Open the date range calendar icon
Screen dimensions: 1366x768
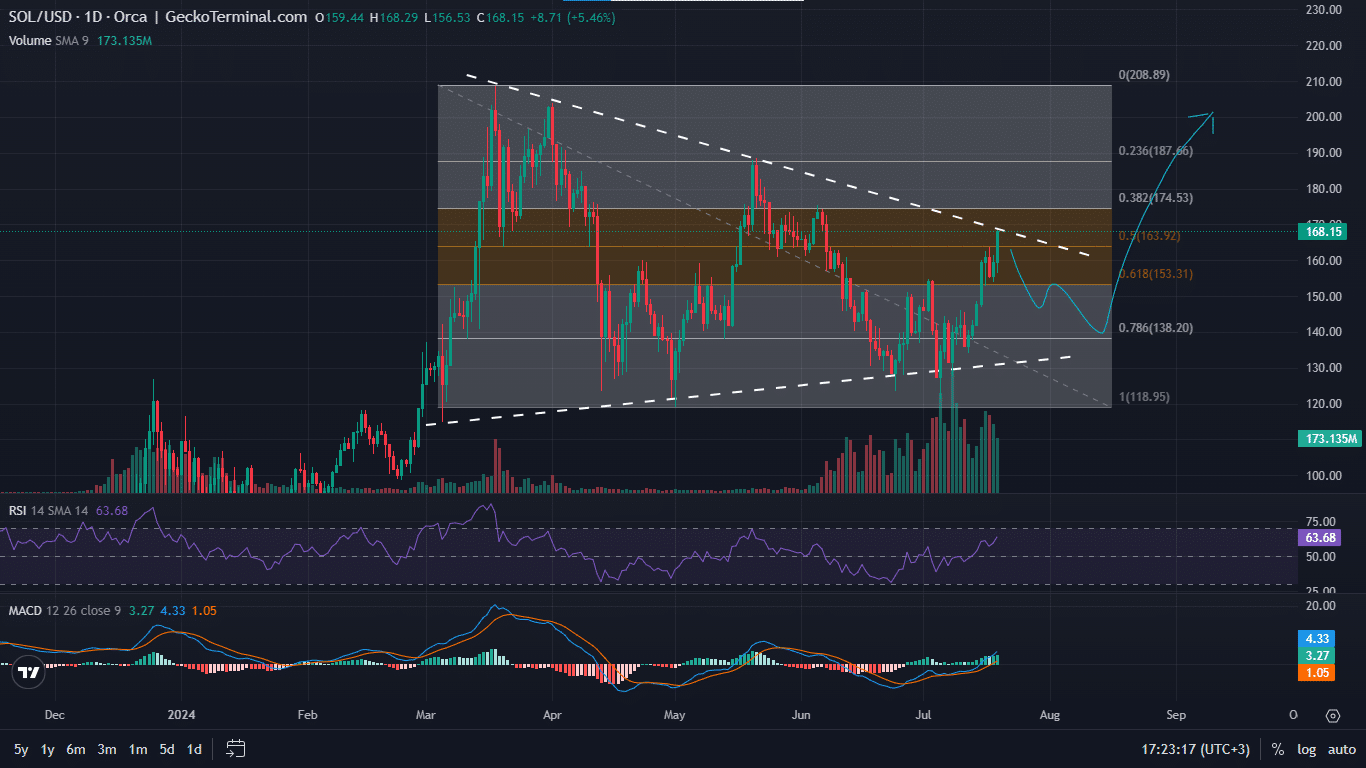(x=236, y=748)
